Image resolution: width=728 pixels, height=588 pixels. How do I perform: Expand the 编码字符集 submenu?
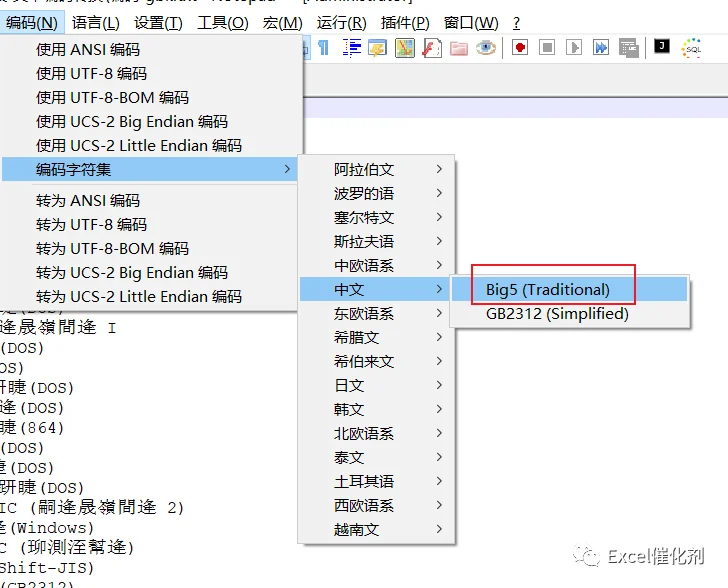pyautogui.click(x=150, y=169)
